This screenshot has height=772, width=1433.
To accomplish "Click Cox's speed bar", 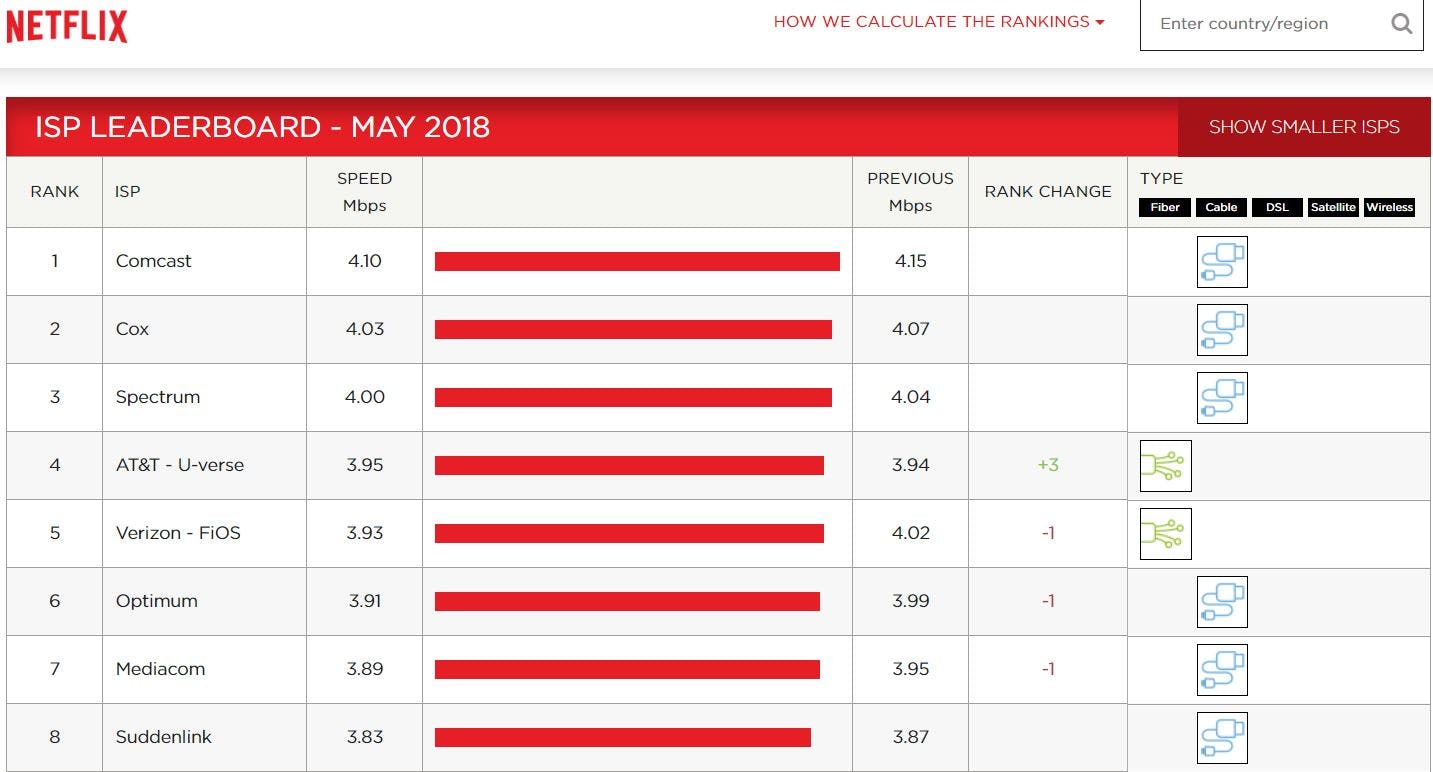I will click(633, 329).
